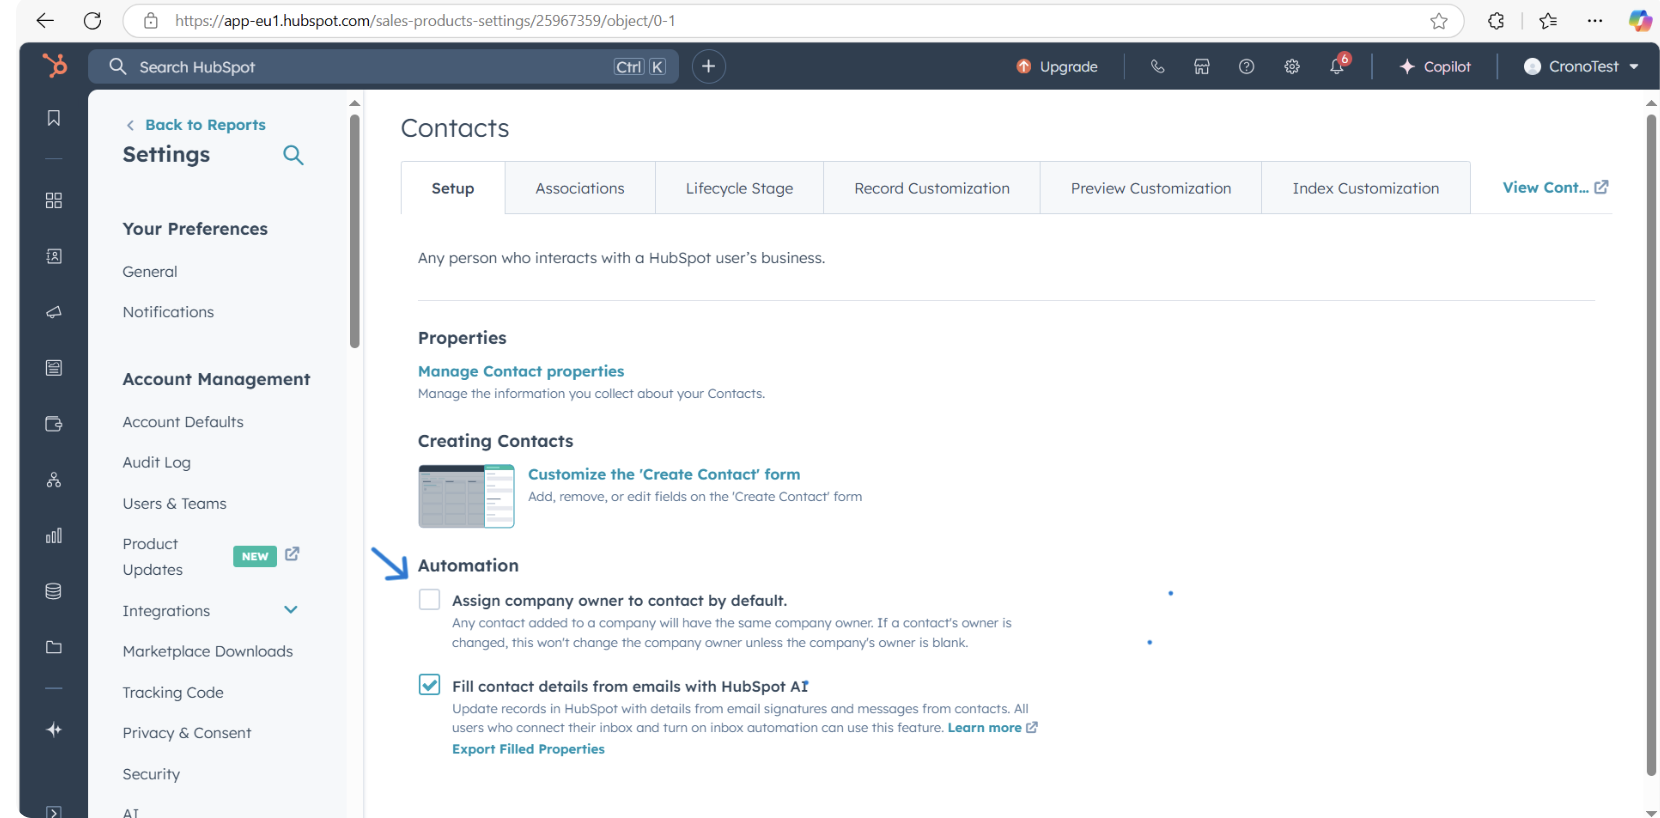Open the browser Copilot icon

pos(1640,21)
